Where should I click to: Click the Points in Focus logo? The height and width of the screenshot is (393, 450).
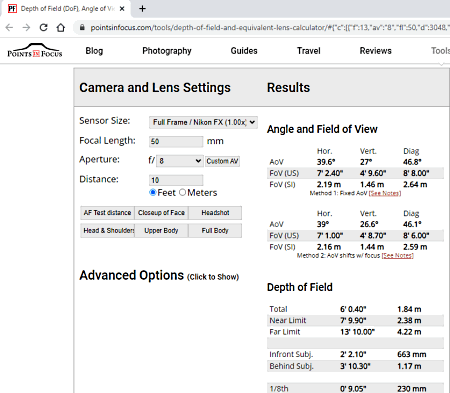35,50
